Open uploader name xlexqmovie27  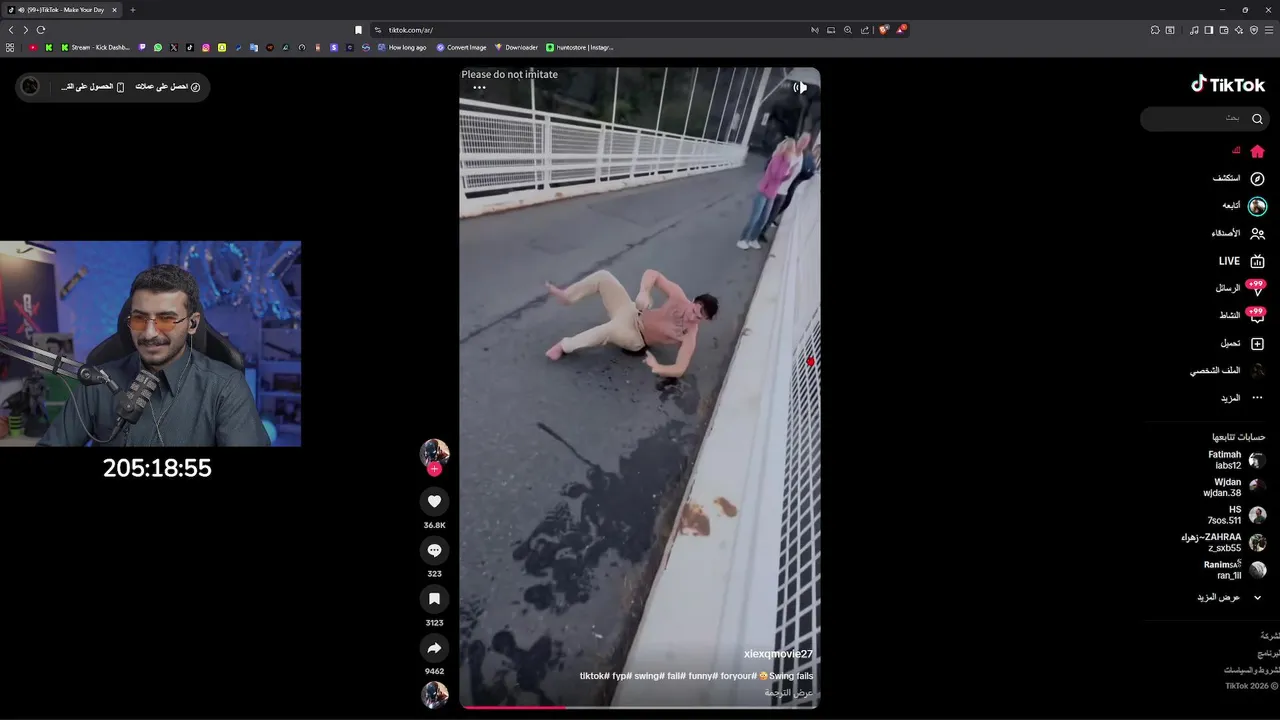tap(778, 654)
